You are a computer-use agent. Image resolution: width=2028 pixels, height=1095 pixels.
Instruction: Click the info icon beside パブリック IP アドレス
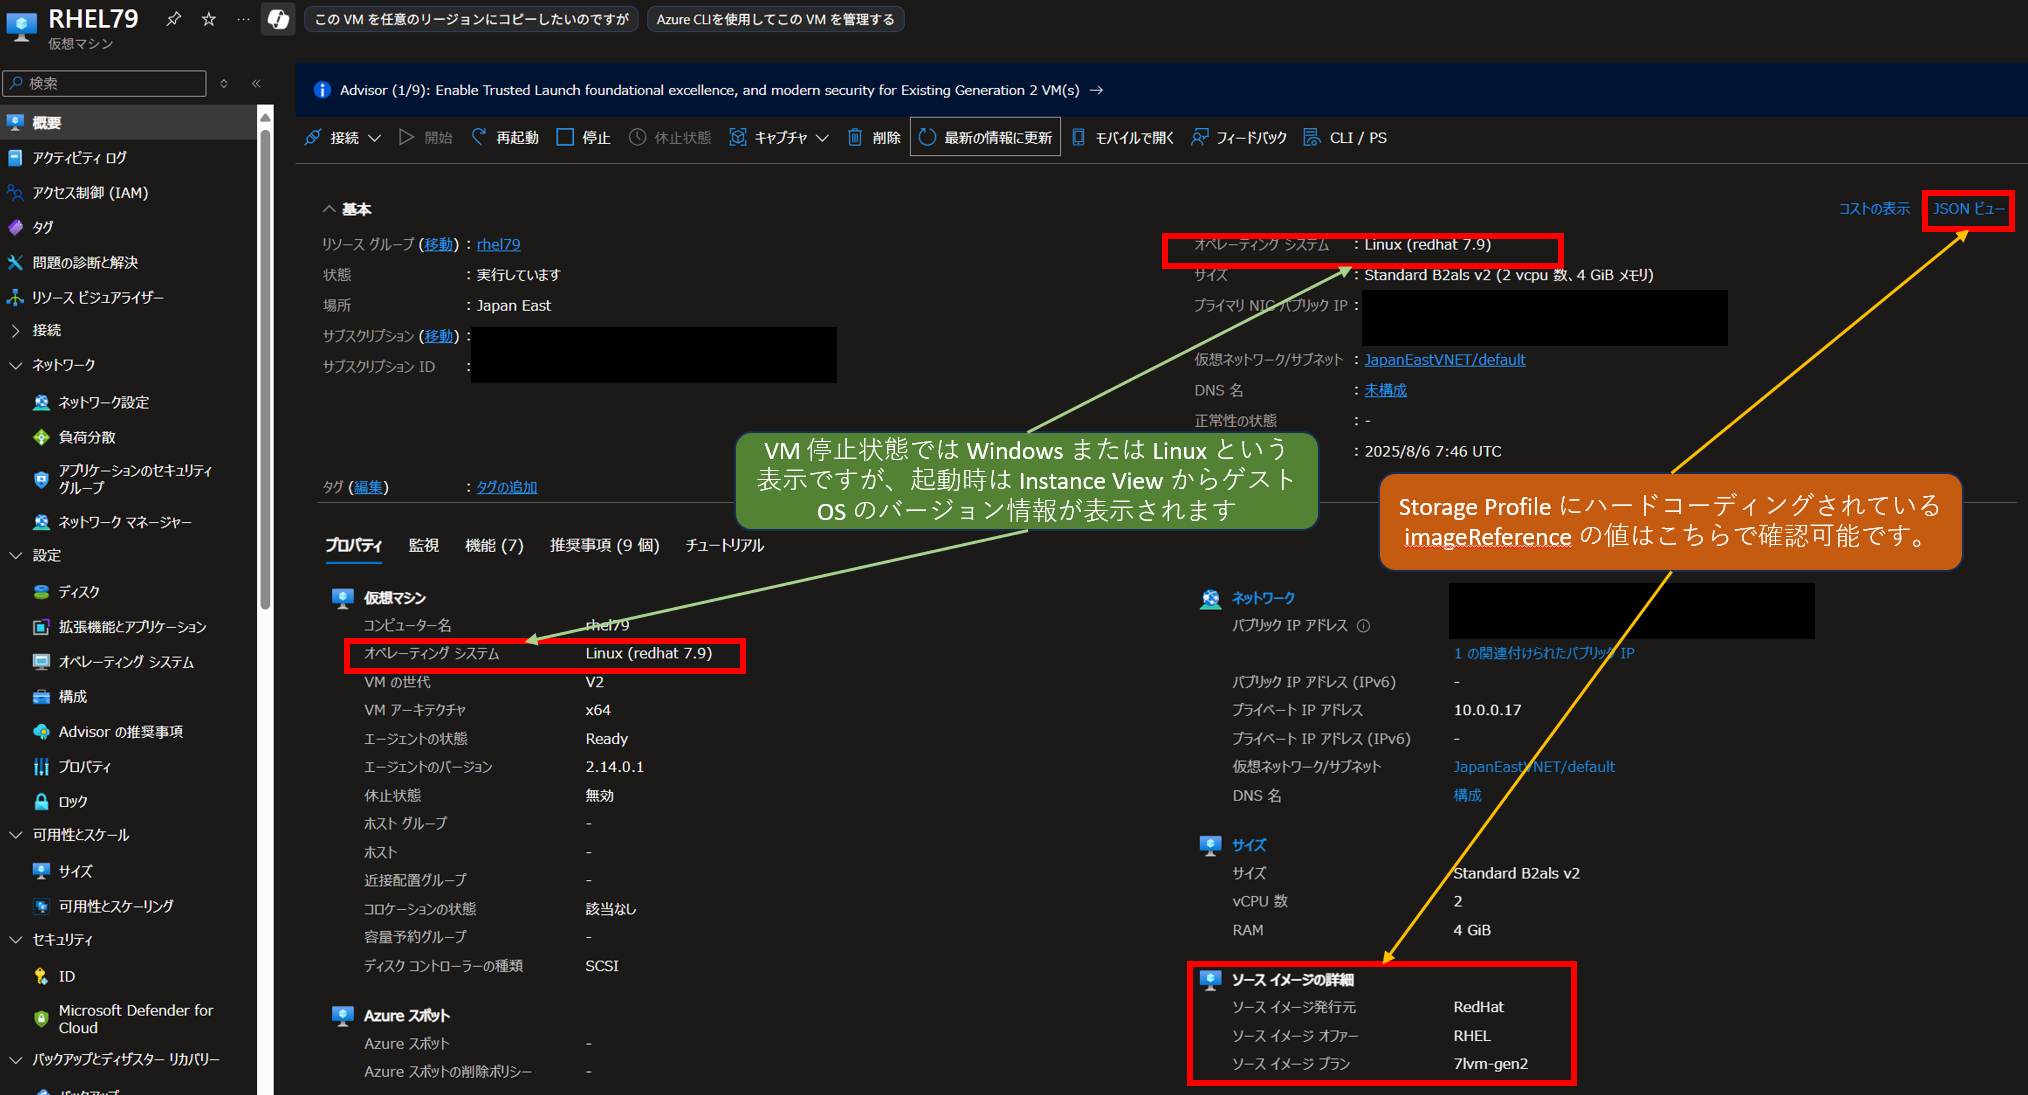[1363, 626]
